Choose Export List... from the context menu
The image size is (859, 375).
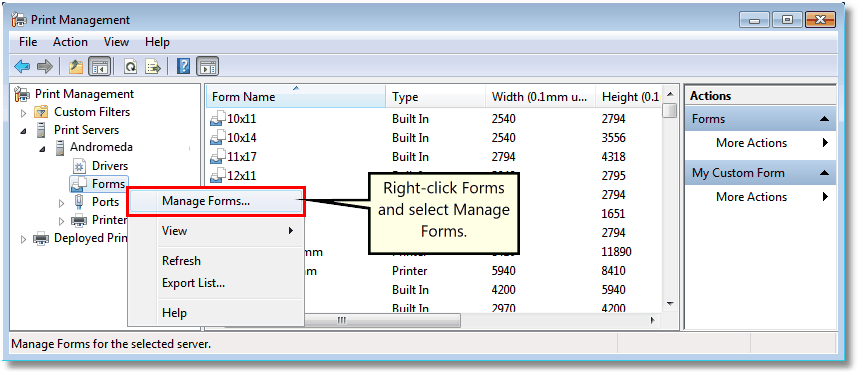tap(216, 283)
